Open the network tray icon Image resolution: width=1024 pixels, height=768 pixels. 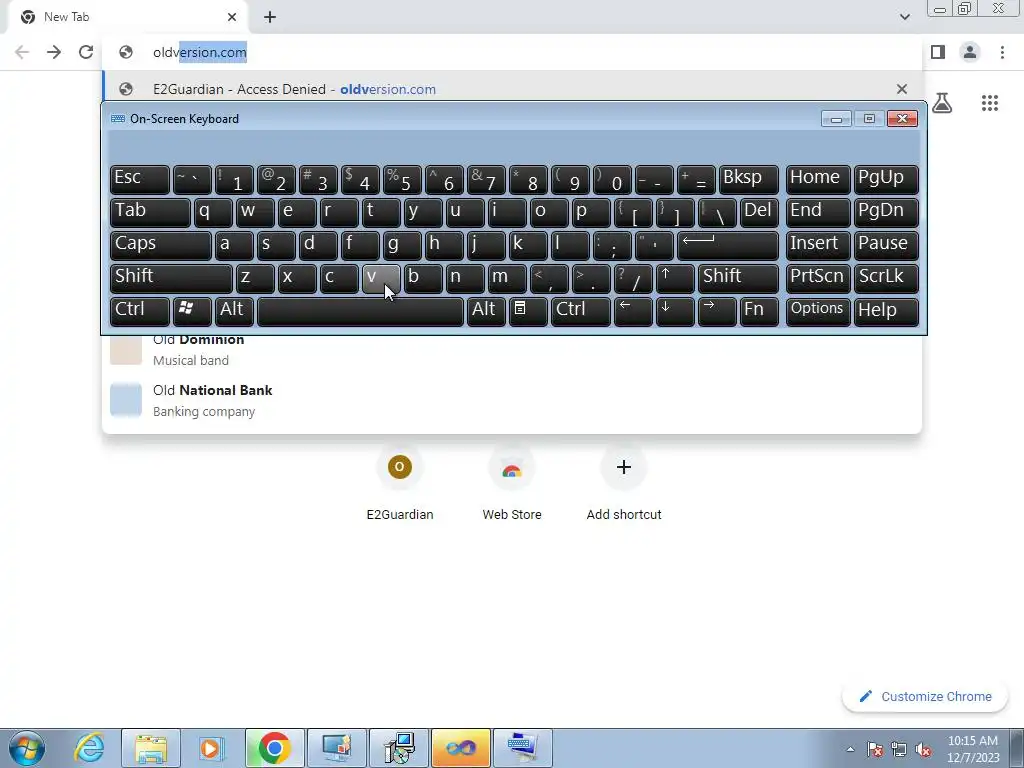click(899, 750)
